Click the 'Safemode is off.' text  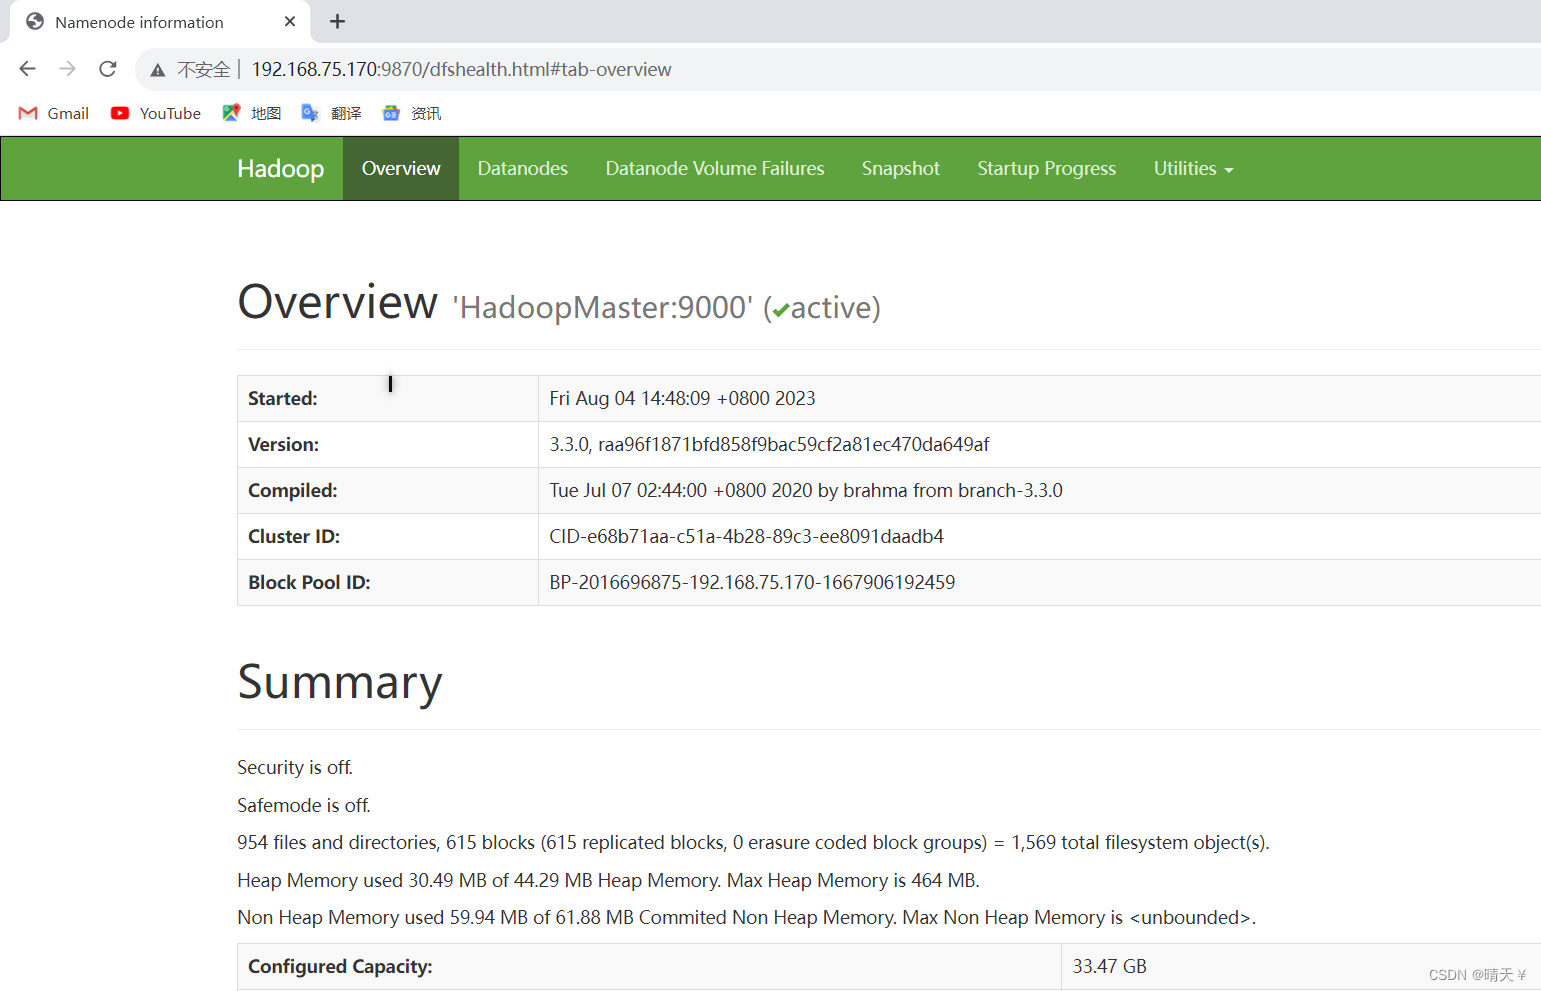[x=304, y=806]
